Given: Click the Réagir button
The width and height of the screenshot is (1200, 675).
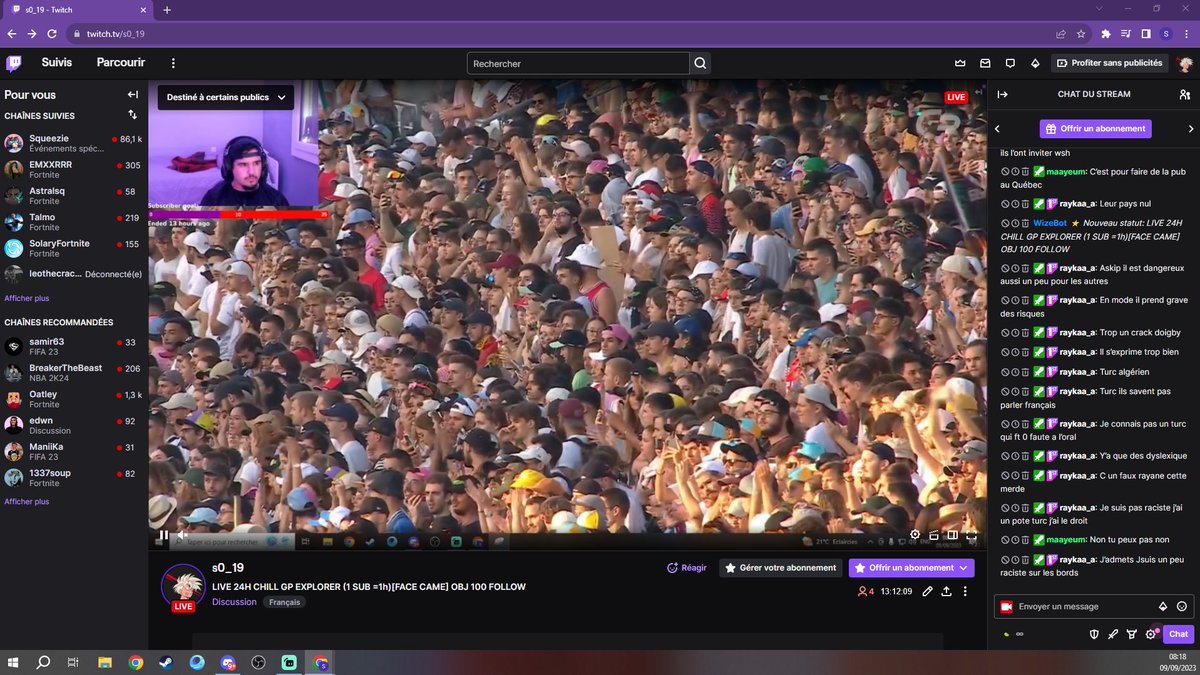Looking at the screenshot, I should [687, 568].
